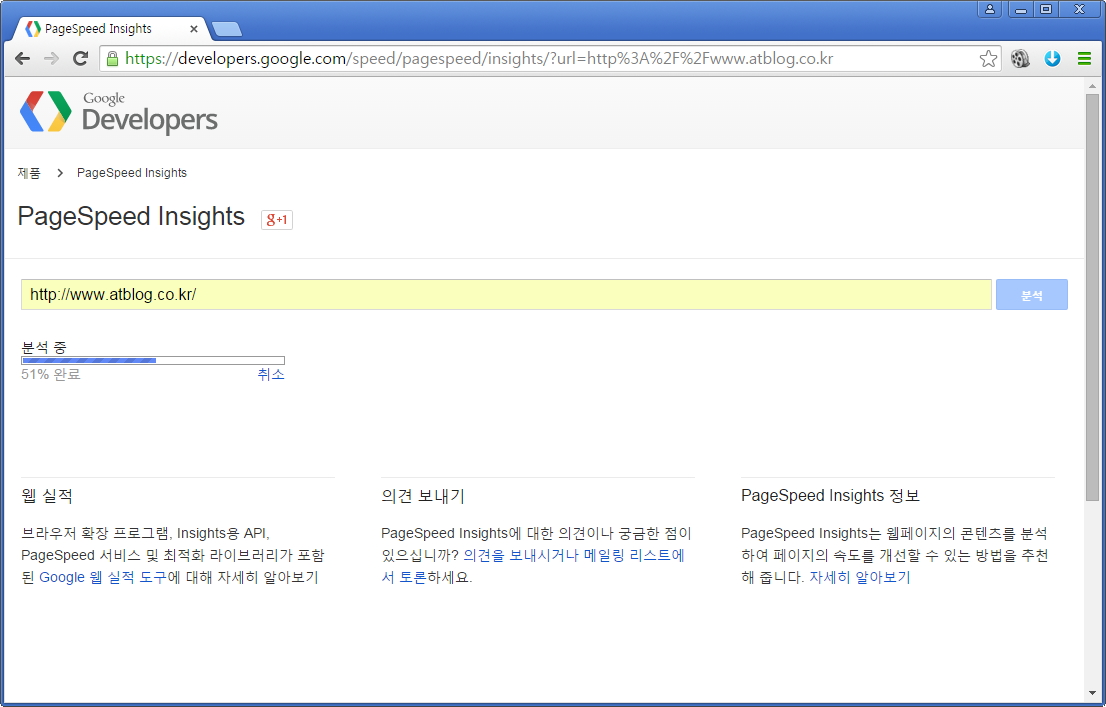Bookmark page with the star icon
Image resolution: width=1106 pixels, height=707 pixels.
988,59
